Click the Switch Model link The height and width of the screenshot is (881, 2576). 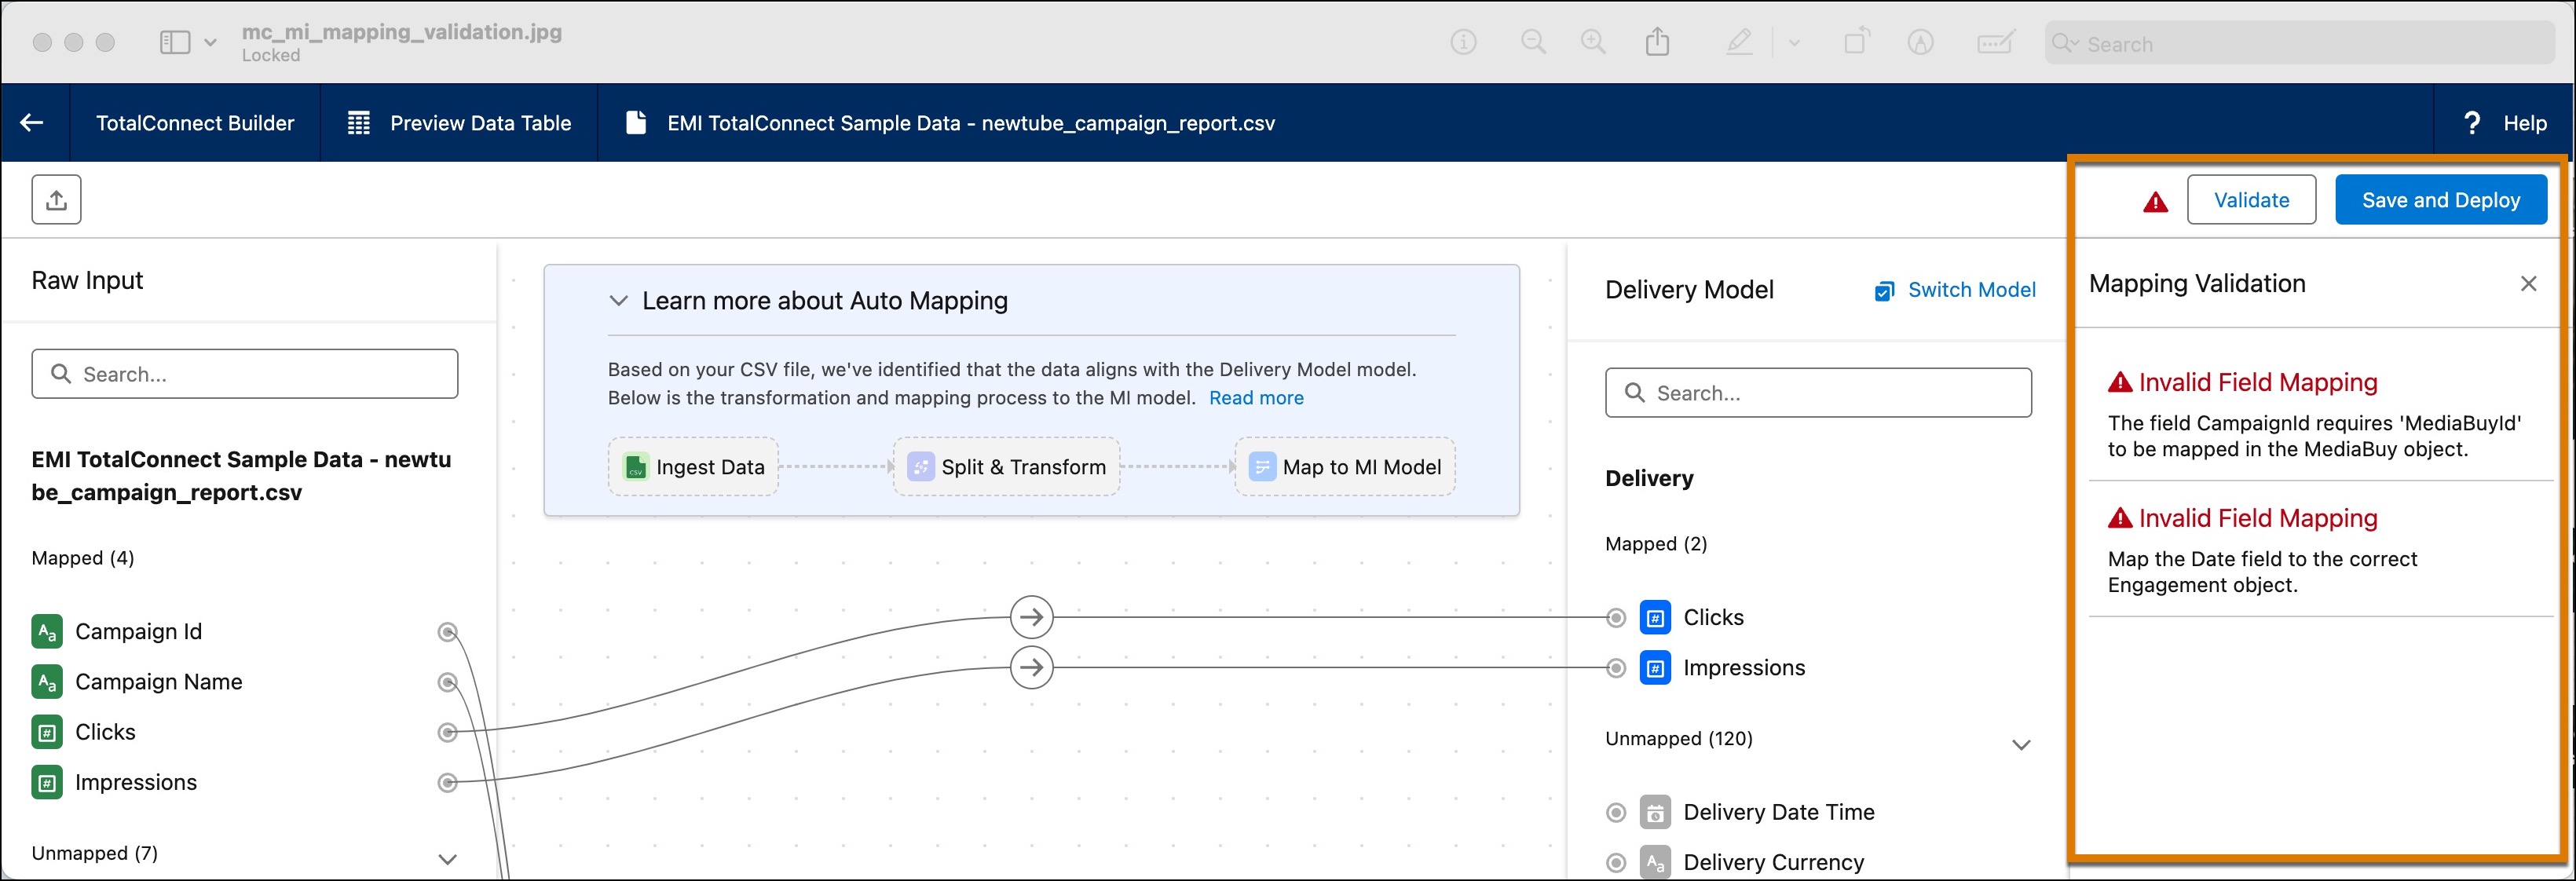1971,290
